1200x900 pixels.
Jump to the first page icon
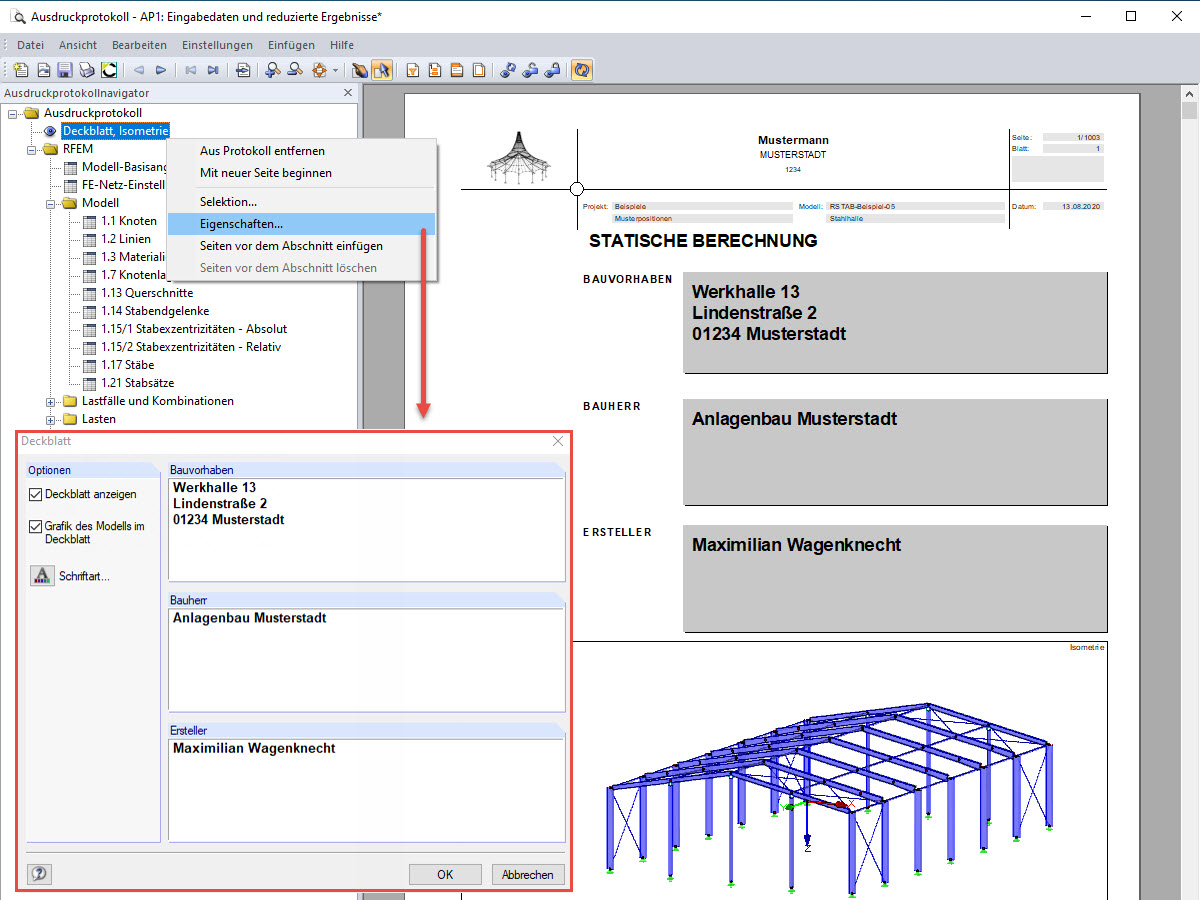190,70
